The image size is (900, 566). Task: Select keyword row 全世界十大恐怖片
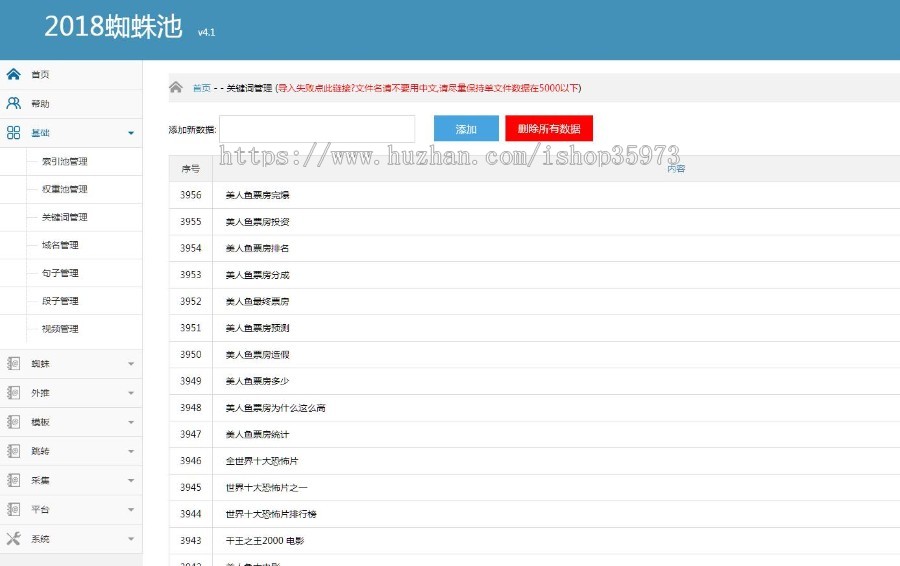point(262,461)
